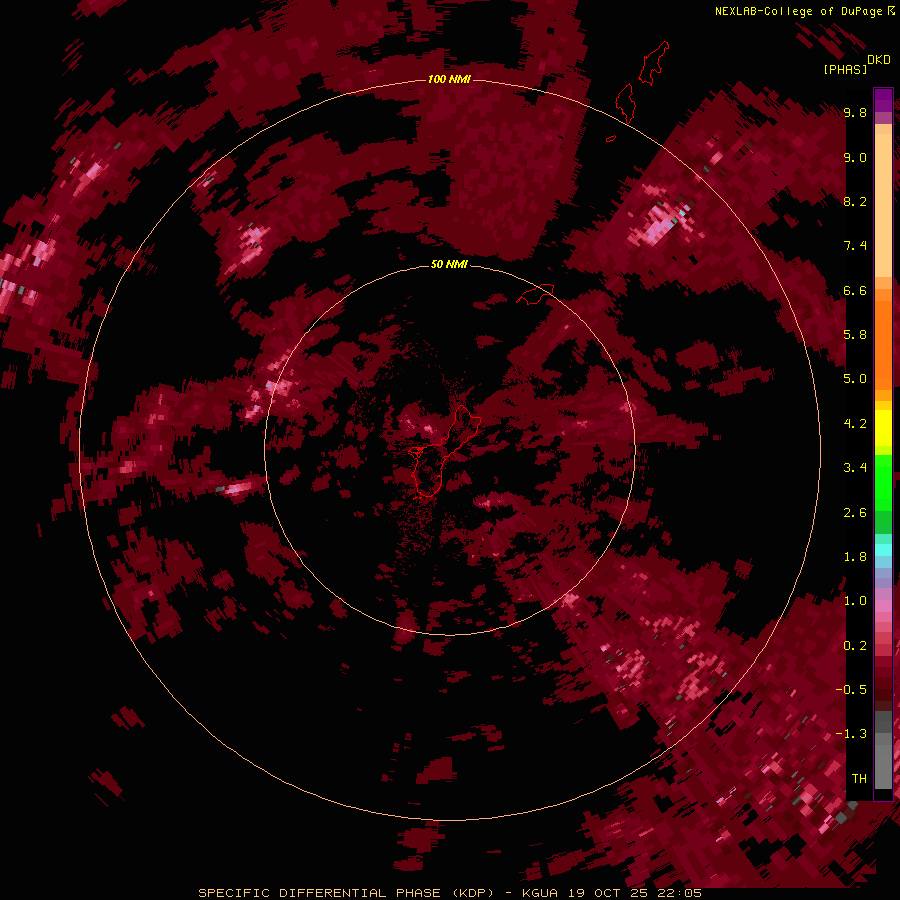This screenshot has width=900, height=900.
Task: Click the 6.6 value on the color scale
Action: [855, 290]
